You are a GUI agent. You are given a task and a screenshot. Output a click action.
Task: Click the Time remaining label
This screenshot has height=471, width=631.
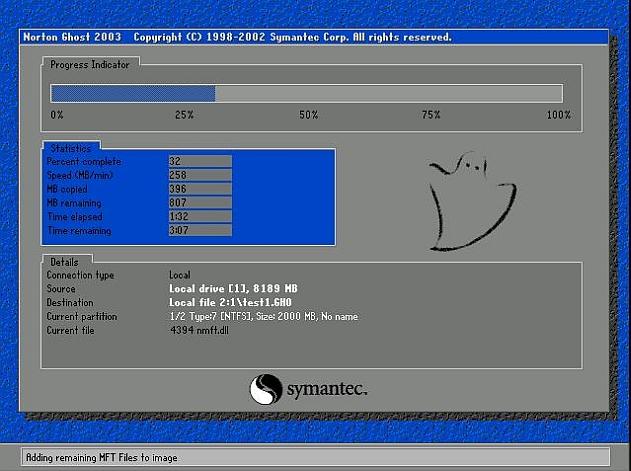[x=79, y=231]
